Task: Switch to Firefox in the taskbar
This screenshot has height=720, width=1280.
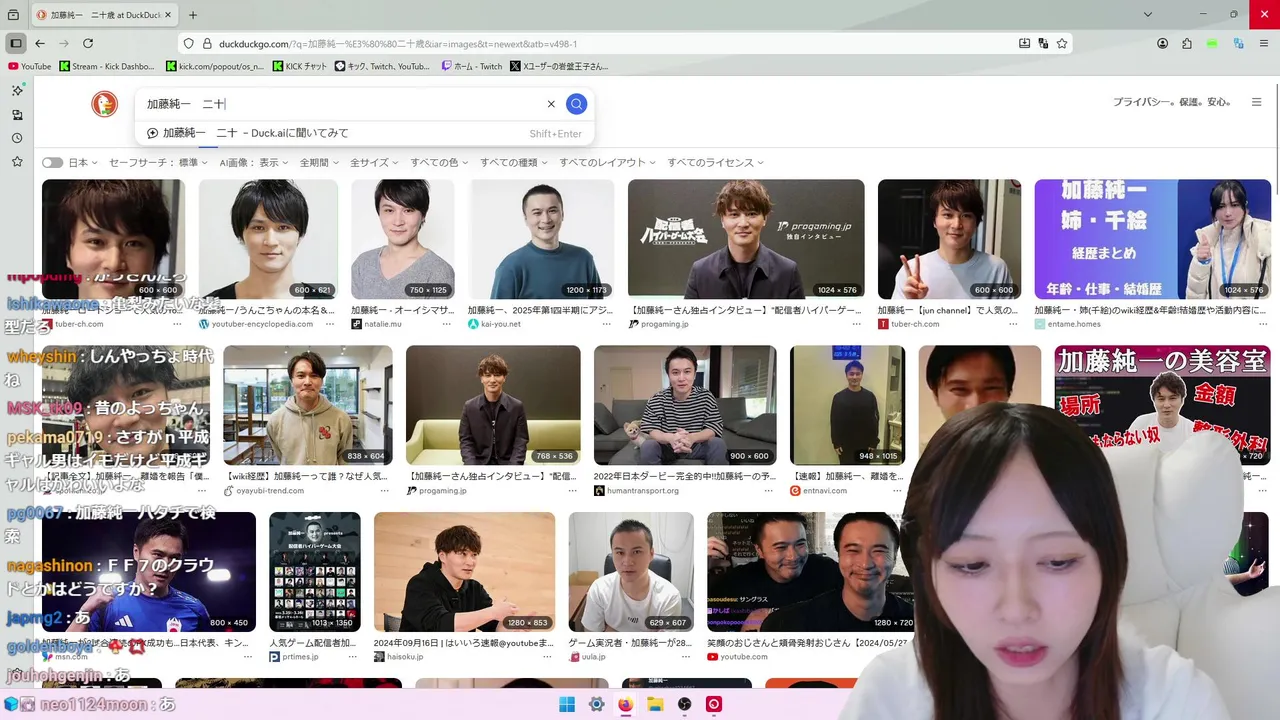Action: 626,704
